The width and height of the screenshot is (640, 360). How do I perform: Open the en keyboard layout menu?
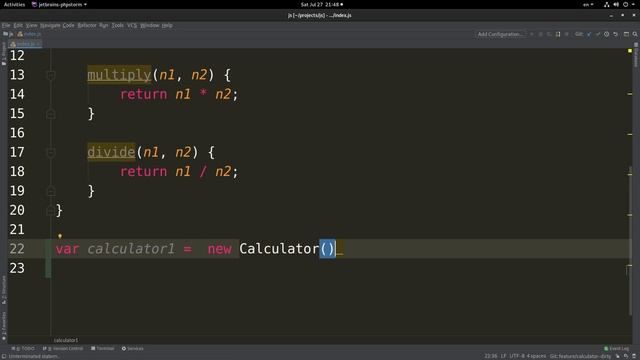point(588,4)
